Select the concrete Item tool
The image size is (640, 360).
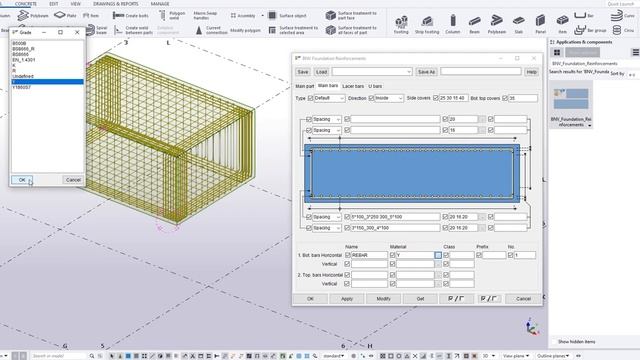562,24
